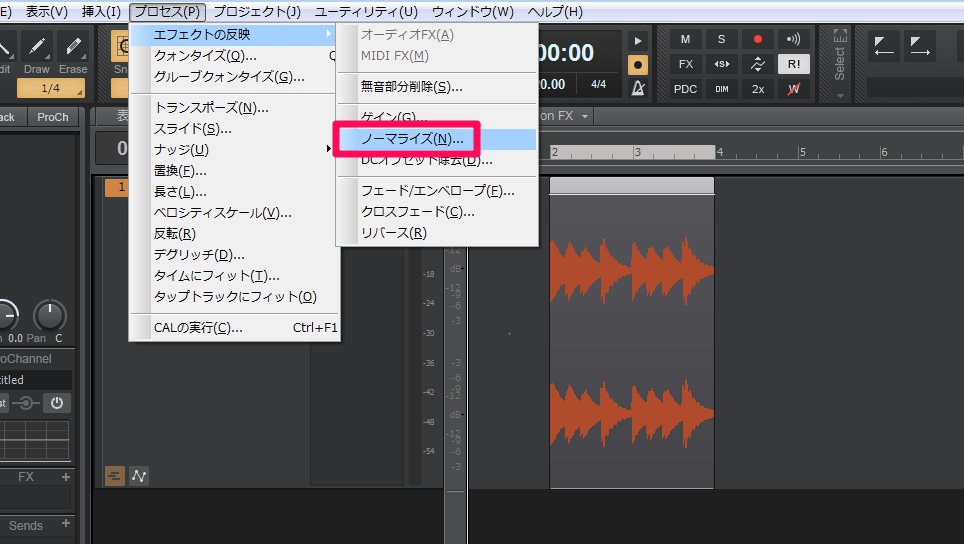Screen dimensions: 964x544
Task: Select ノーマライズ(N)... from the submenu
Action: click(406, 139)
